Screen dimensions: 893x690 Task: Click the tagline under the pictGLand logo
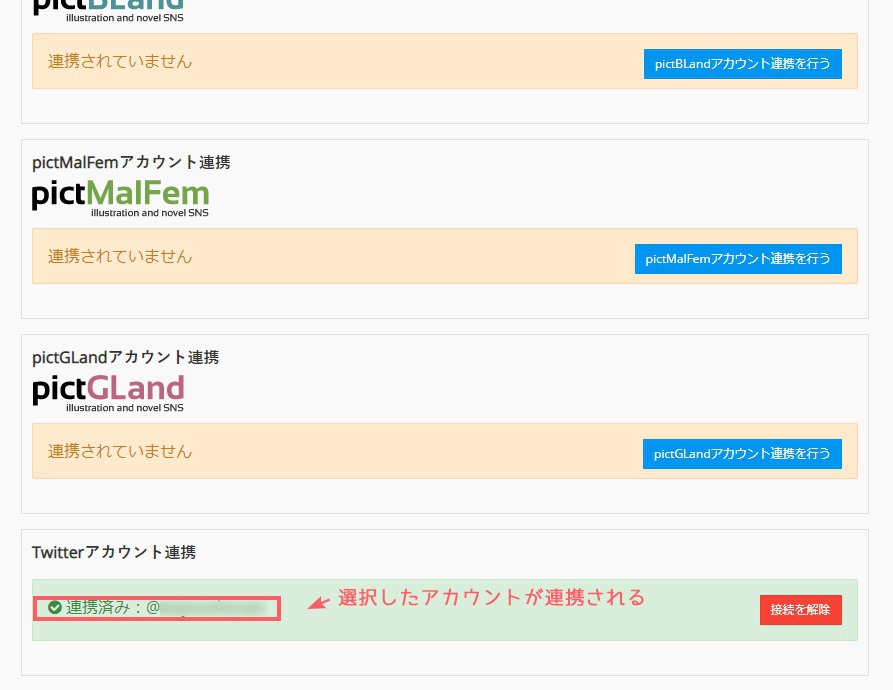point(124,408)
